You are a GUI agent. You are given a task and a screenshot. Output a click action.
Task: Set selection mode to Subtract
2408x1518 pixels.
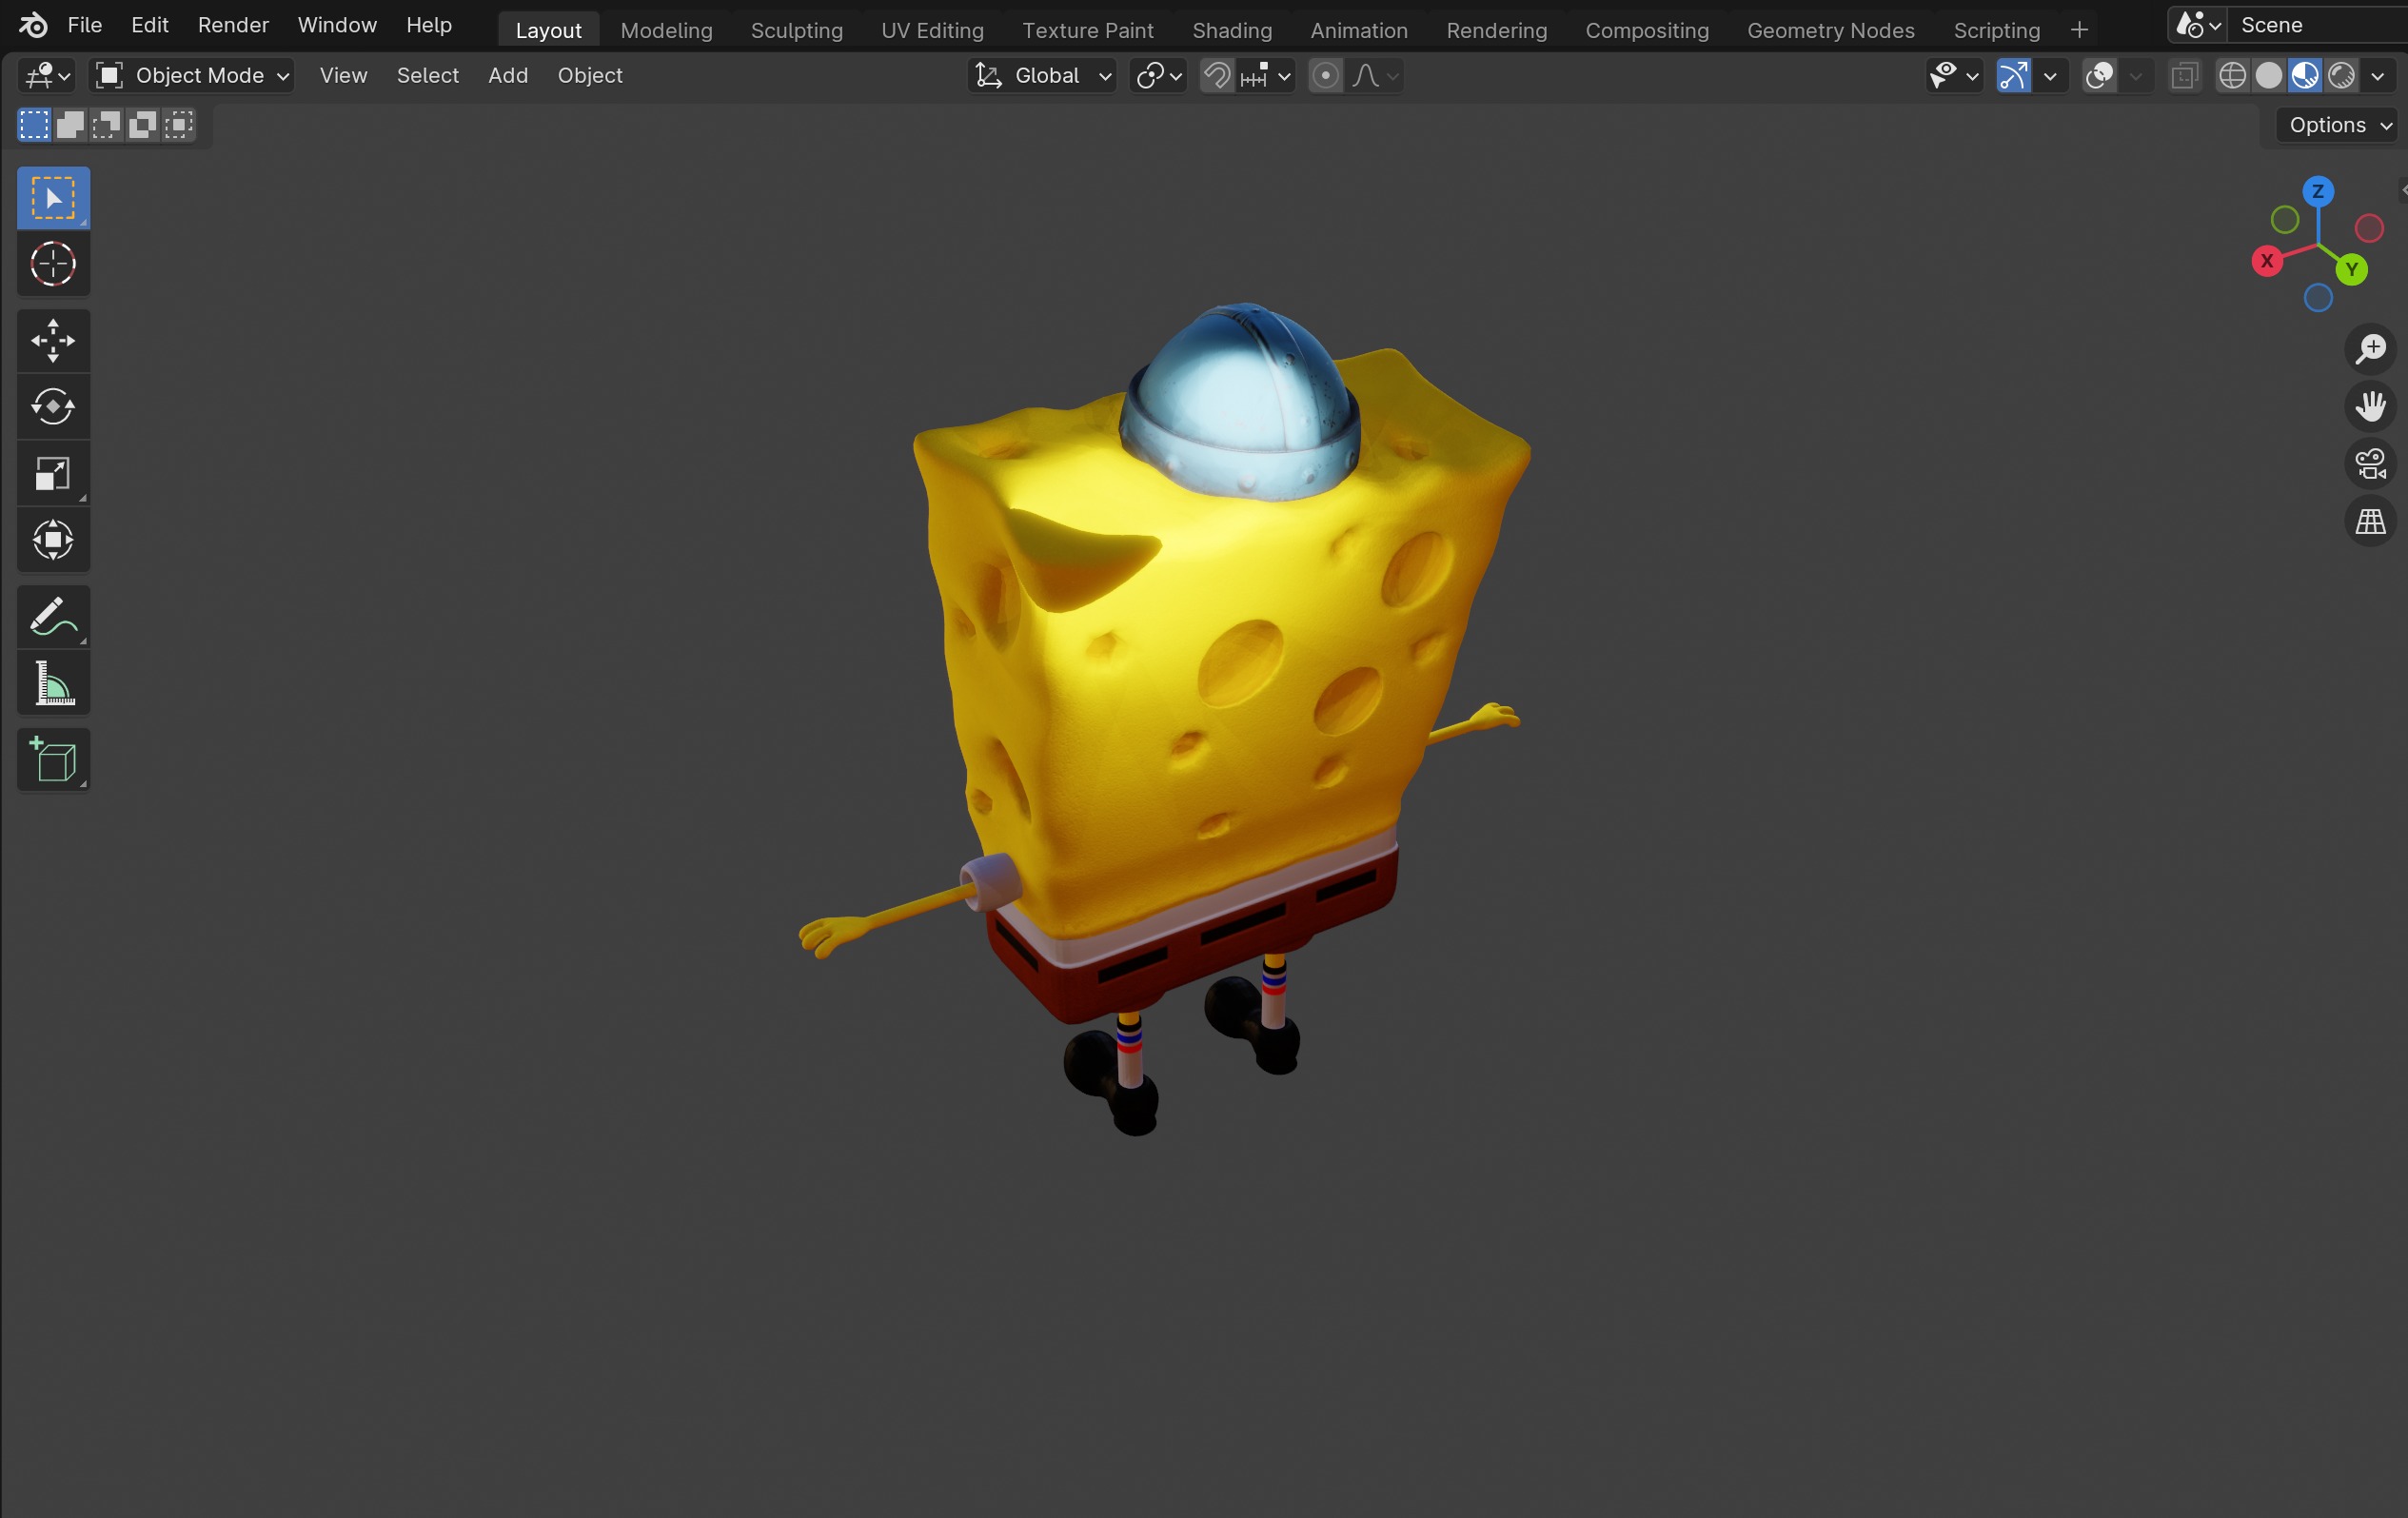point(106,125)
